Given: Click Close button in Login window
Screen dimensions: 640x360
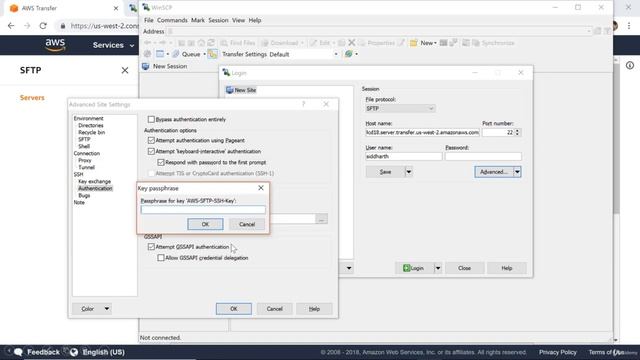Looking at the screenshot, I should 464,268.
